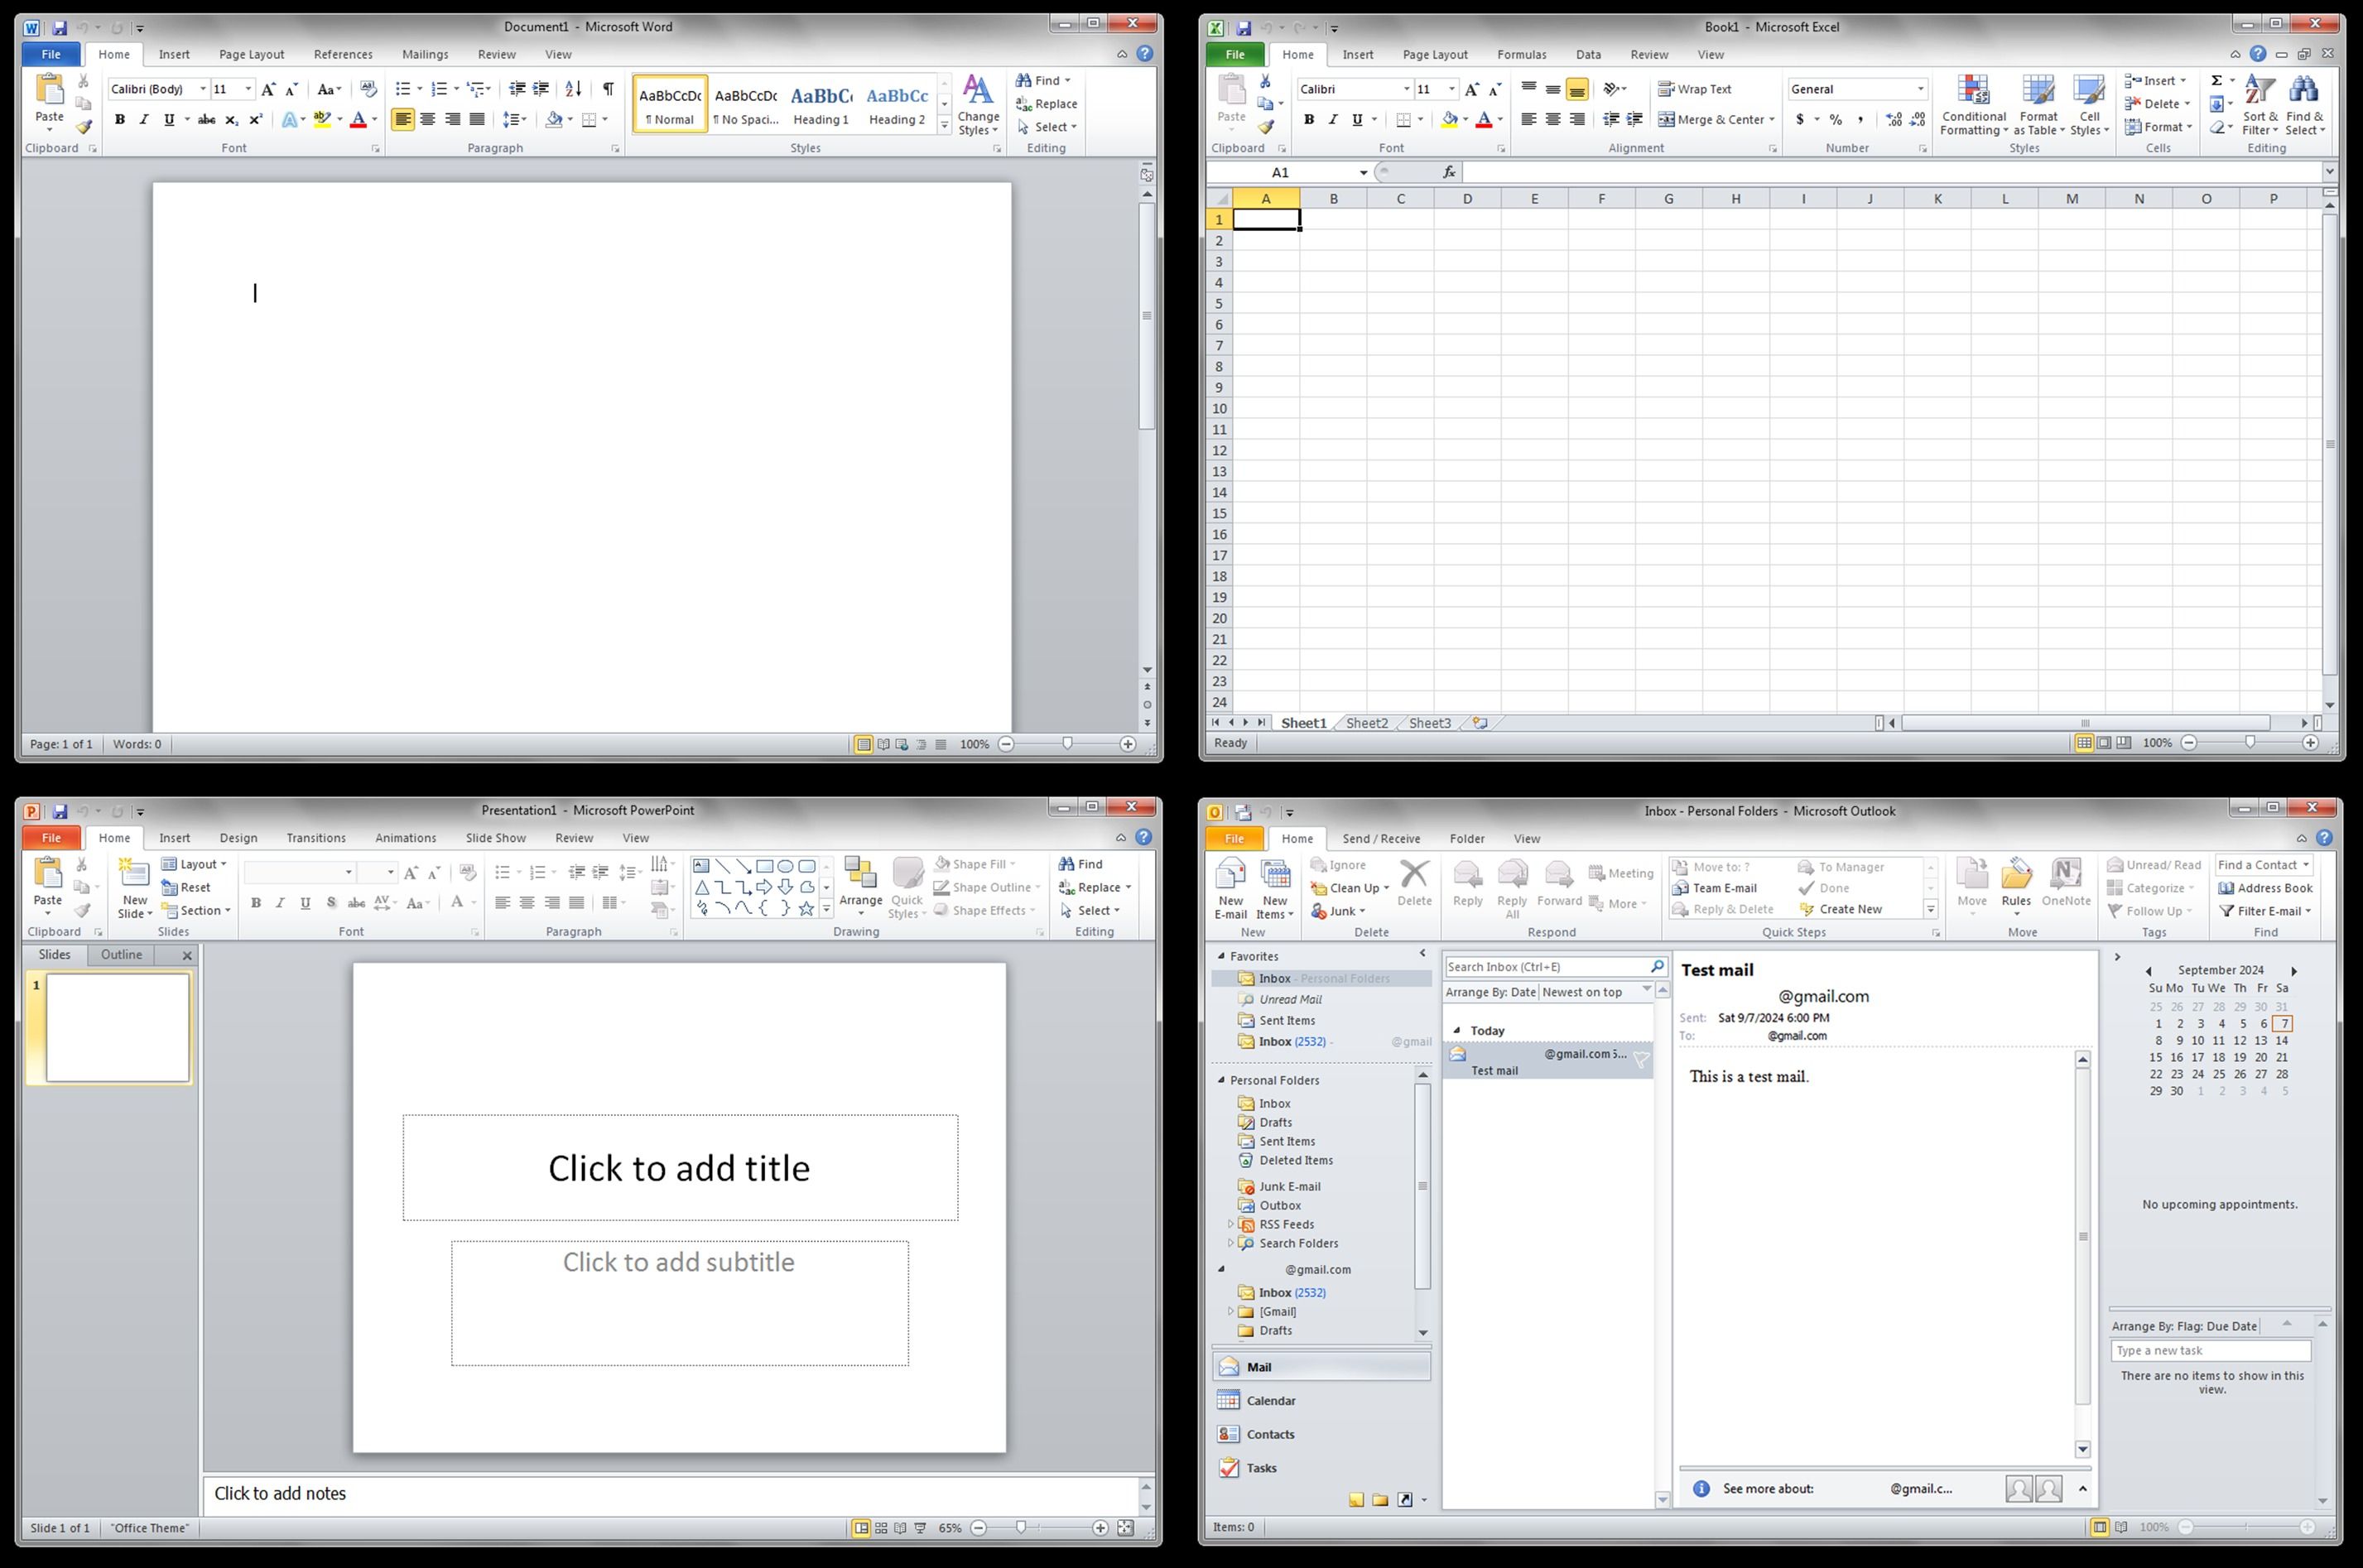Click Bullets list icon in Word
The height and width of the screenshot is (1568, 2363).
pos(403,89)
